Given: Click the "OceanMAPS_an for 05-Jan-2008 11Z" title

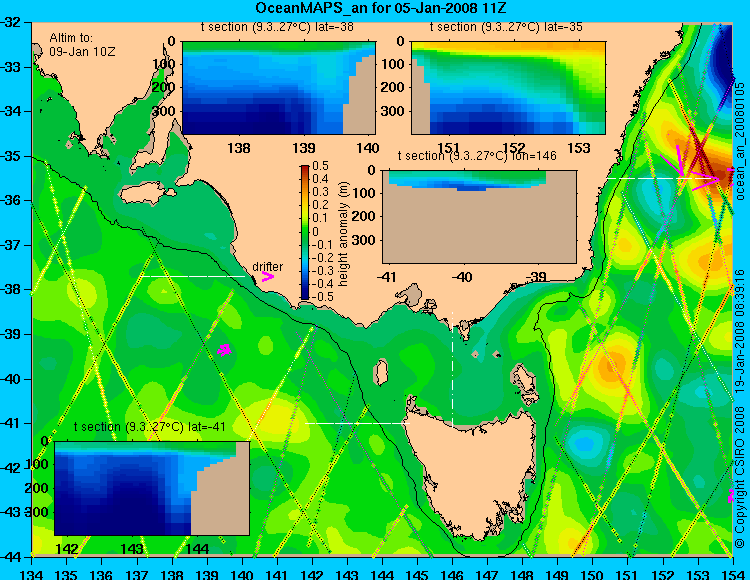Looking at the screenshot, I should 381,8.
